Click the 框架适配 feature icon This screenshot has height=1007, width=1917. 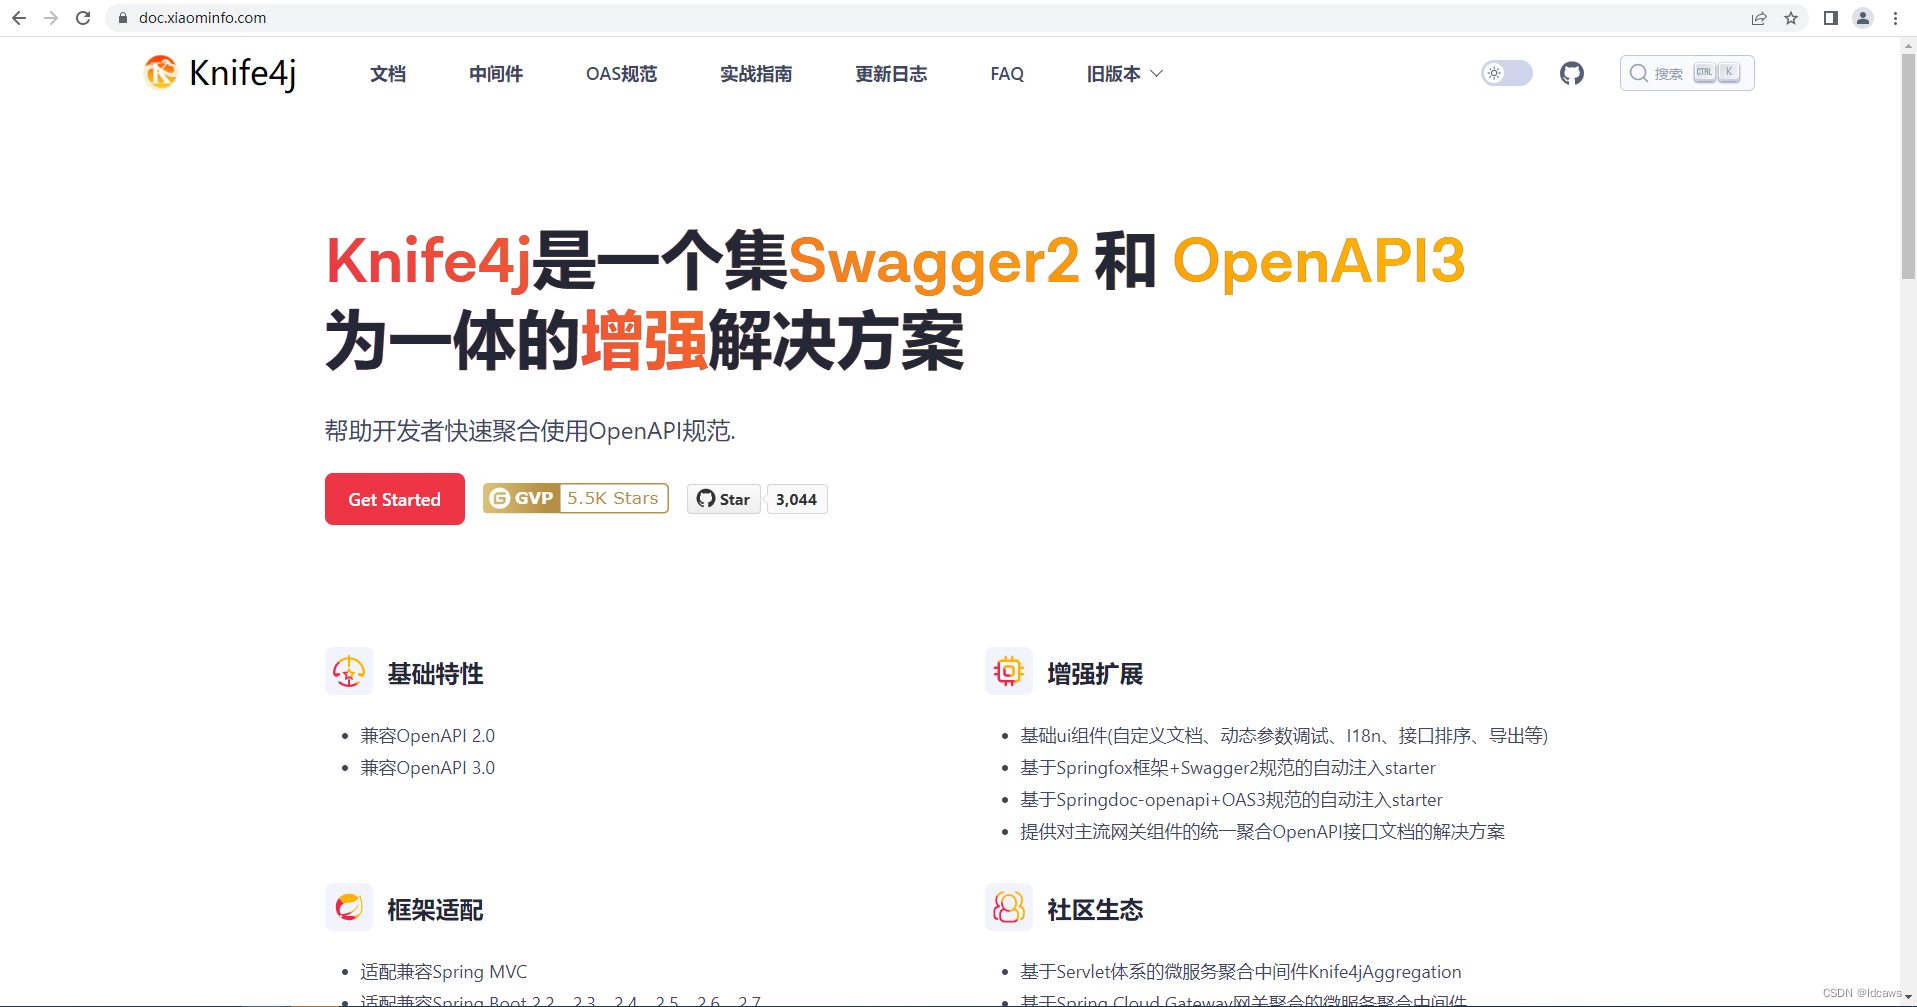pos(349,907)
